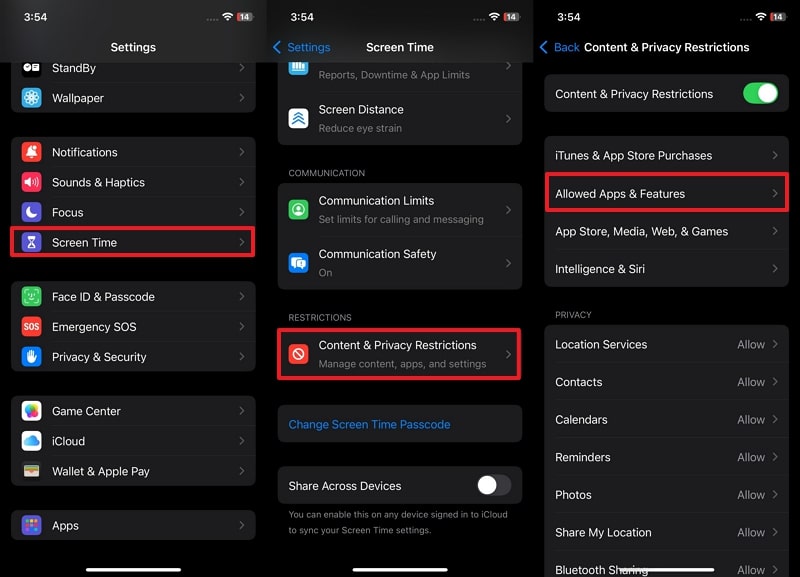Tap the Screen Time hourglass icon
Viewport: 800px width, 577px height.
tap(31, 242)
